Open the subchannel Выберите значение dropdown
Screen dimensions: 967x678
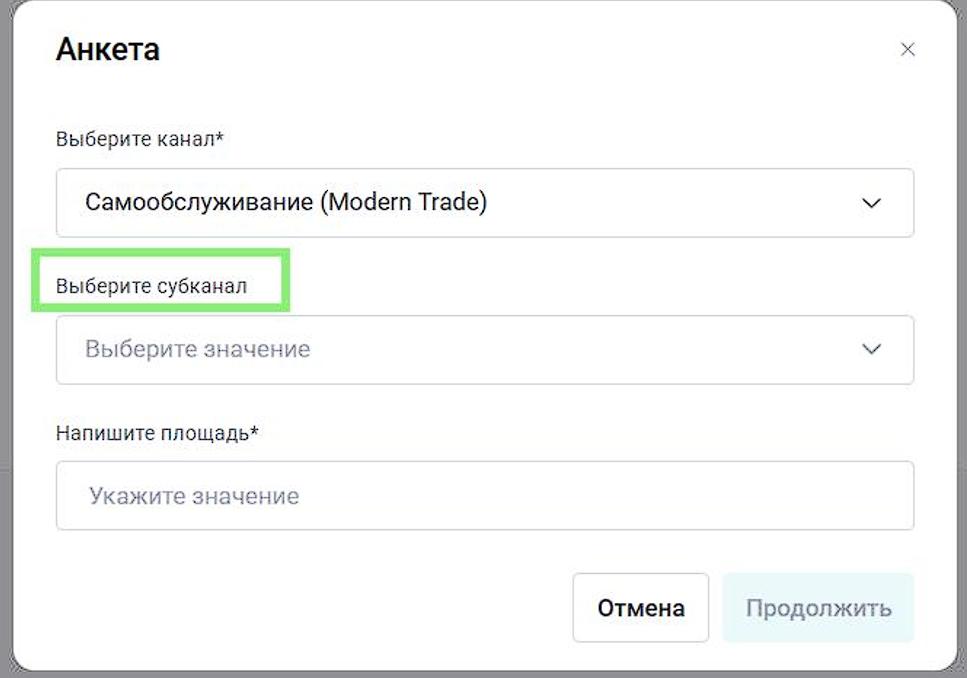(484, 349)
